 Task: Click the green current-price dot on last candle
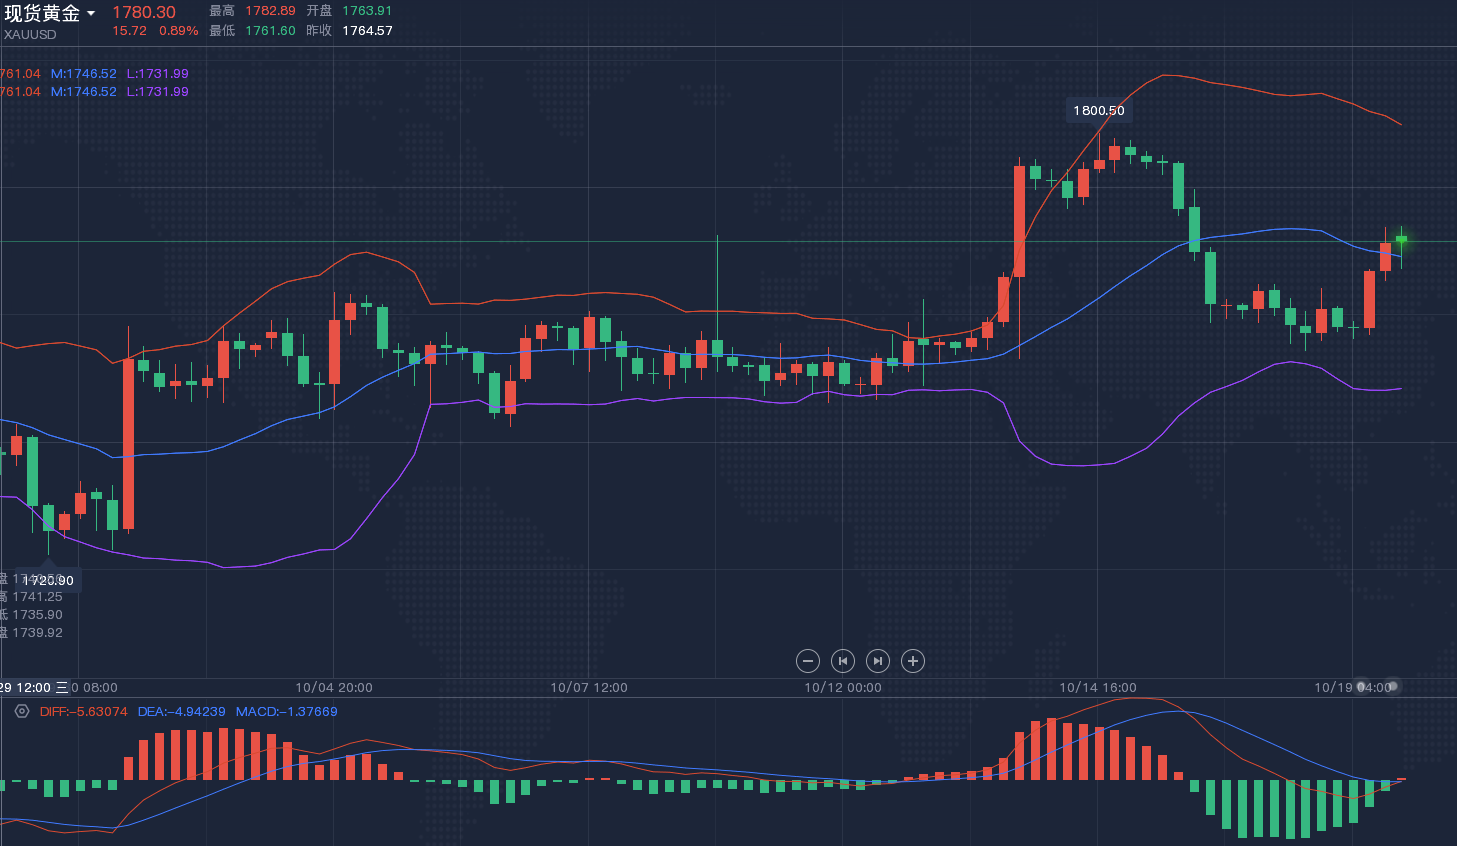[x=1401, y=239]
